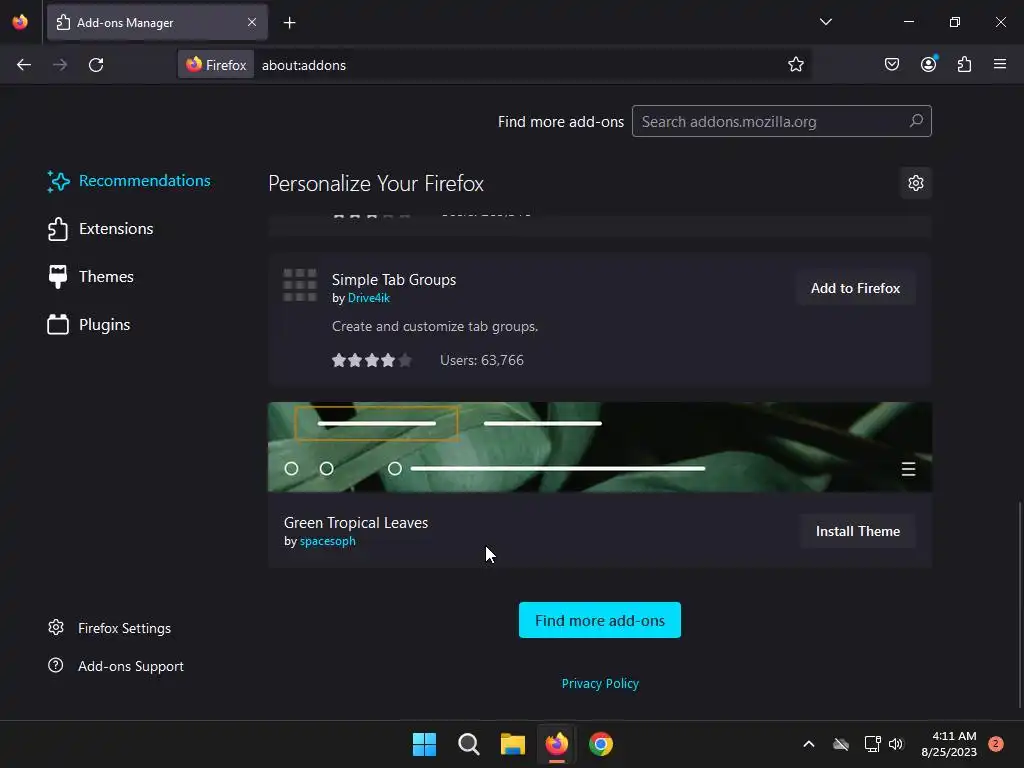Screen dimensions: 1024x768
Task: Open the Save to Pocket icon
Action: [891, 65]
